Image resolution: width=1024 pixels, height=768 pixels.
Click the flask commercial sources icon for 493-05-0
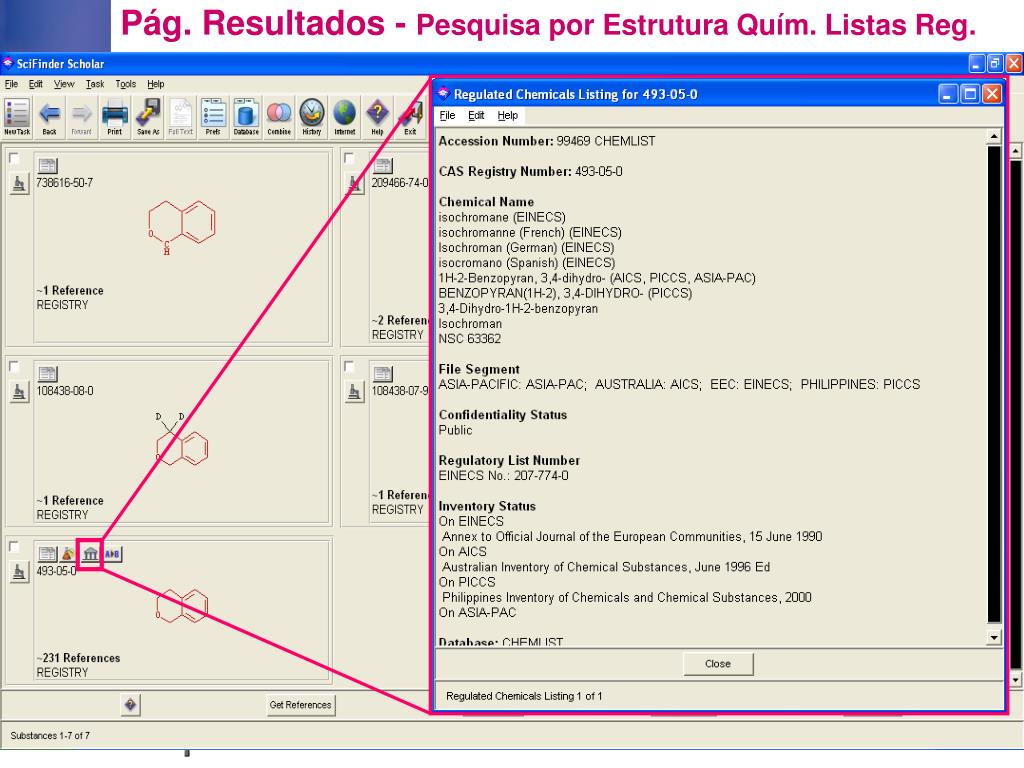click(x=67, y=554)
